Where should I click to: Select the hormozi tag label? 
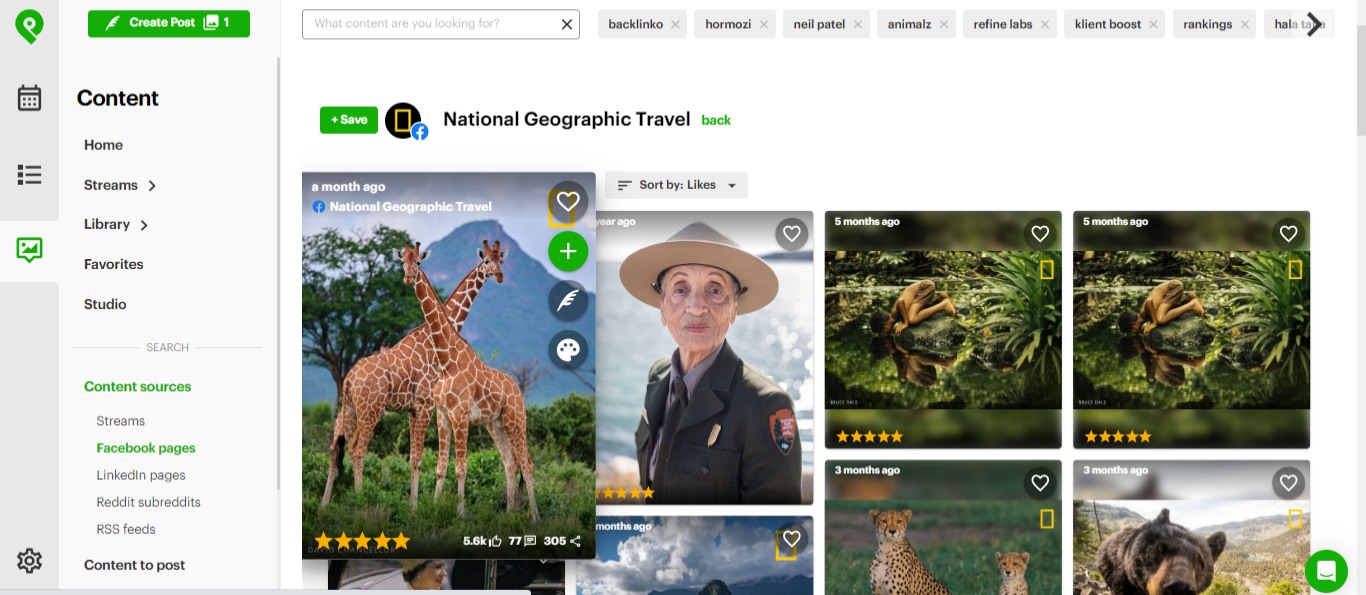[x=727, y=24]
